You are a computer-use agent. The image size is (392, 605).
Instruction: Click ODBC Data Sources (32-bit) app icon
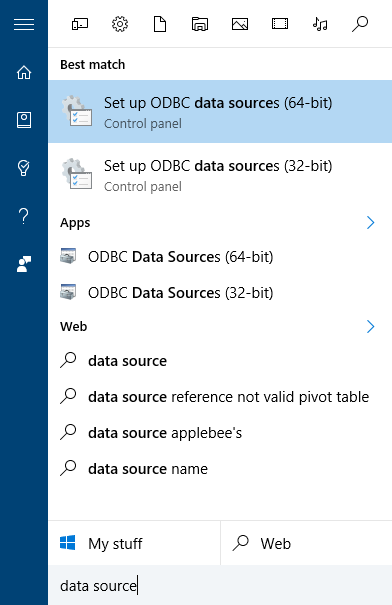point(68,292)
